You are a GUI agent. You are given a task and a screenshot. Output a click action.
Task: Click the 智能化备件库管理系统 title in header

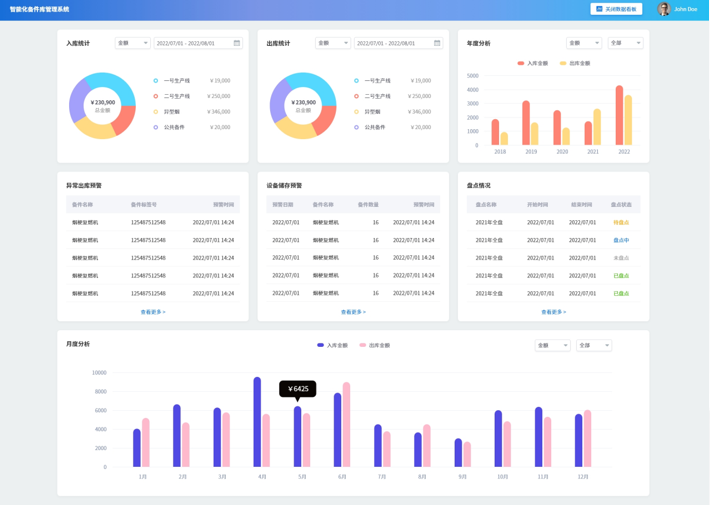[40, 9]
